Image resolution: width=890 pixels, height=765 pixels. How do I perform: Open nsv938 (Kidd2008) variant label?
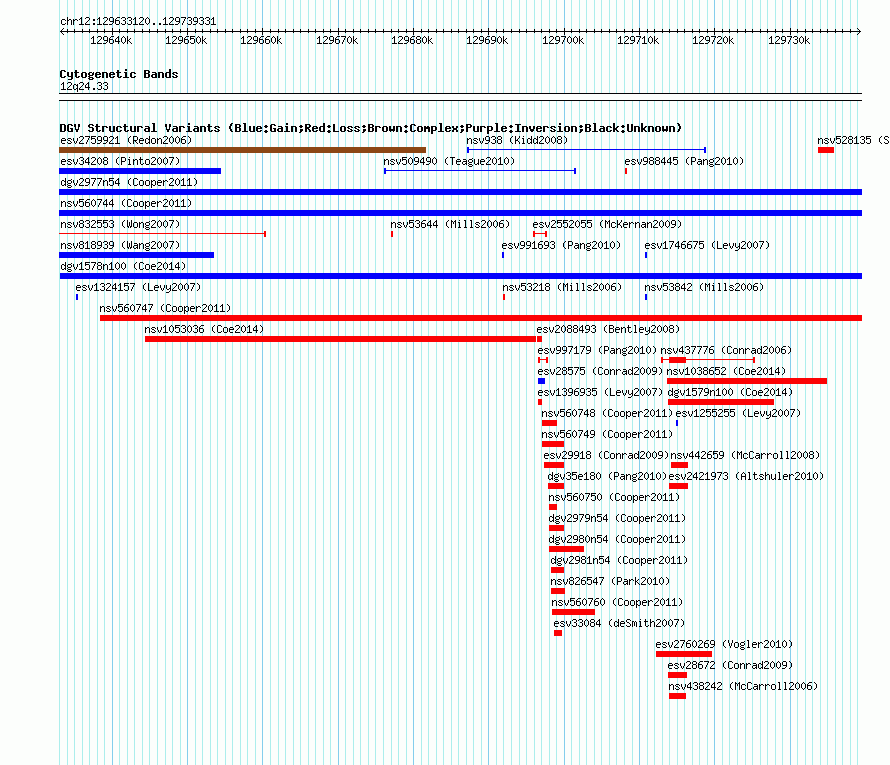click(x=517, y=140)
